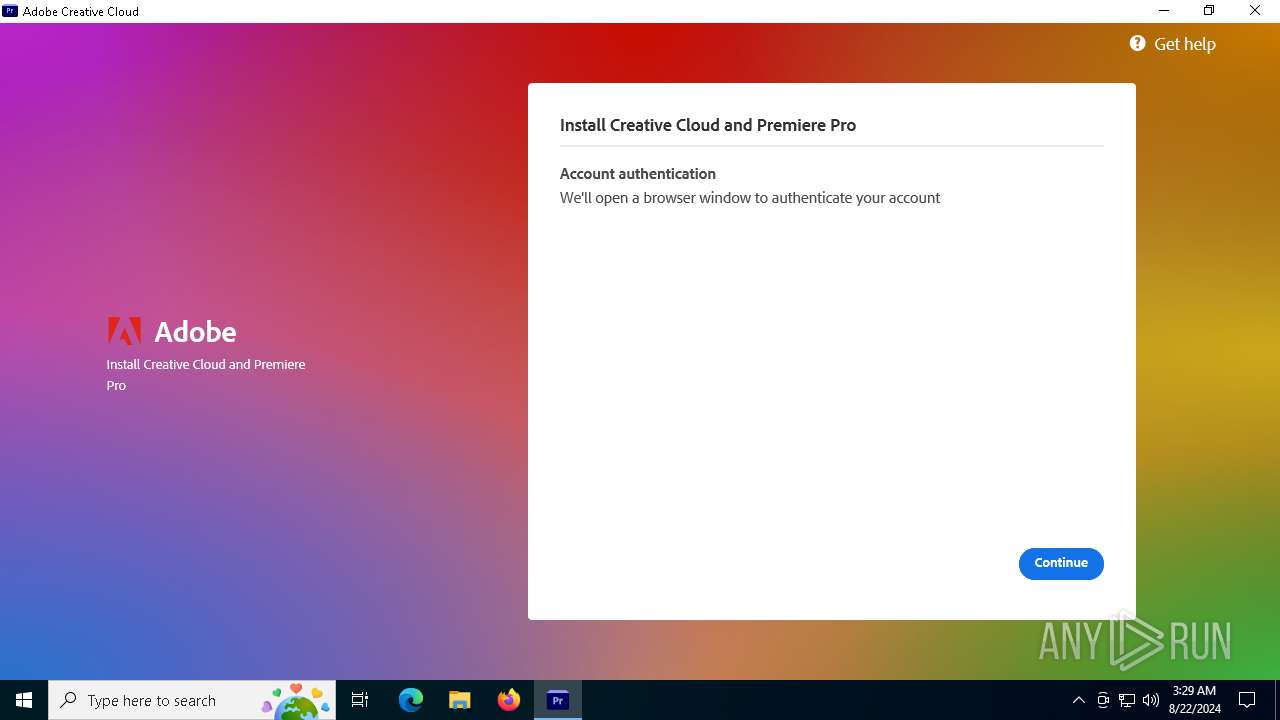Click the Install Creative Cloud and Premiere Pro heading
The width and height of the screenshot is (1280, 720).
708,125
